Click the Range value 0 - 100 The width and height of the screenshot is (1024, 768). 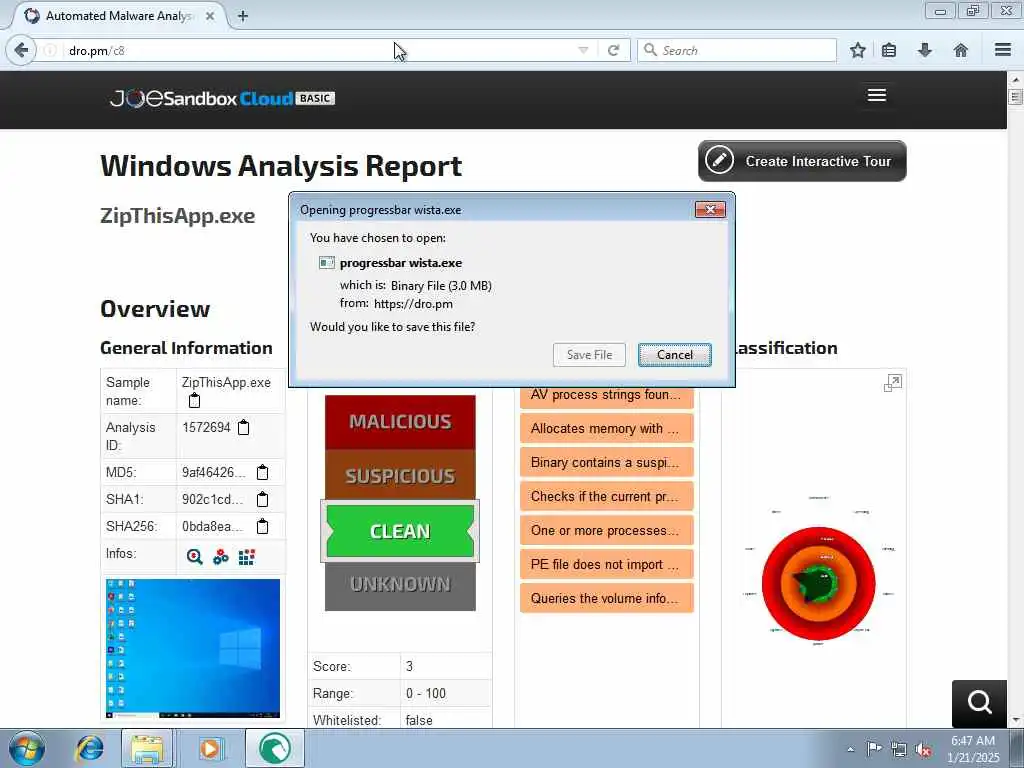click(x=426, y=693)
